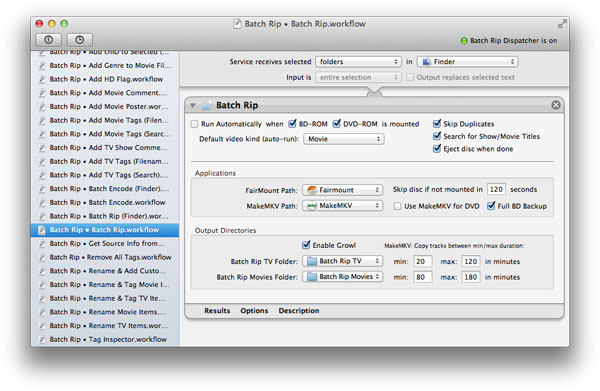
Task: Collapse the Batch Rip action disclosure triangle
Action: click(193, 105)
